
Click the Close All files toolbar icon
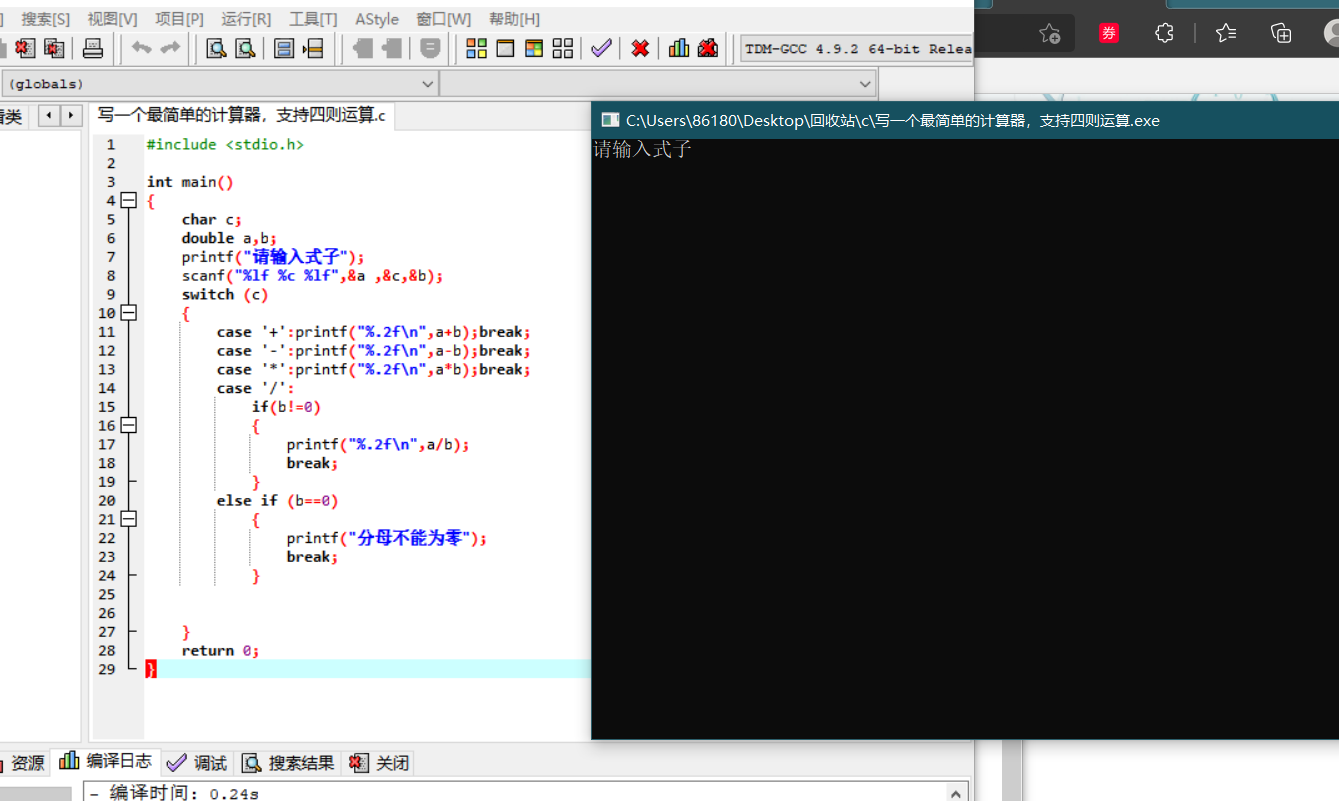54,48
